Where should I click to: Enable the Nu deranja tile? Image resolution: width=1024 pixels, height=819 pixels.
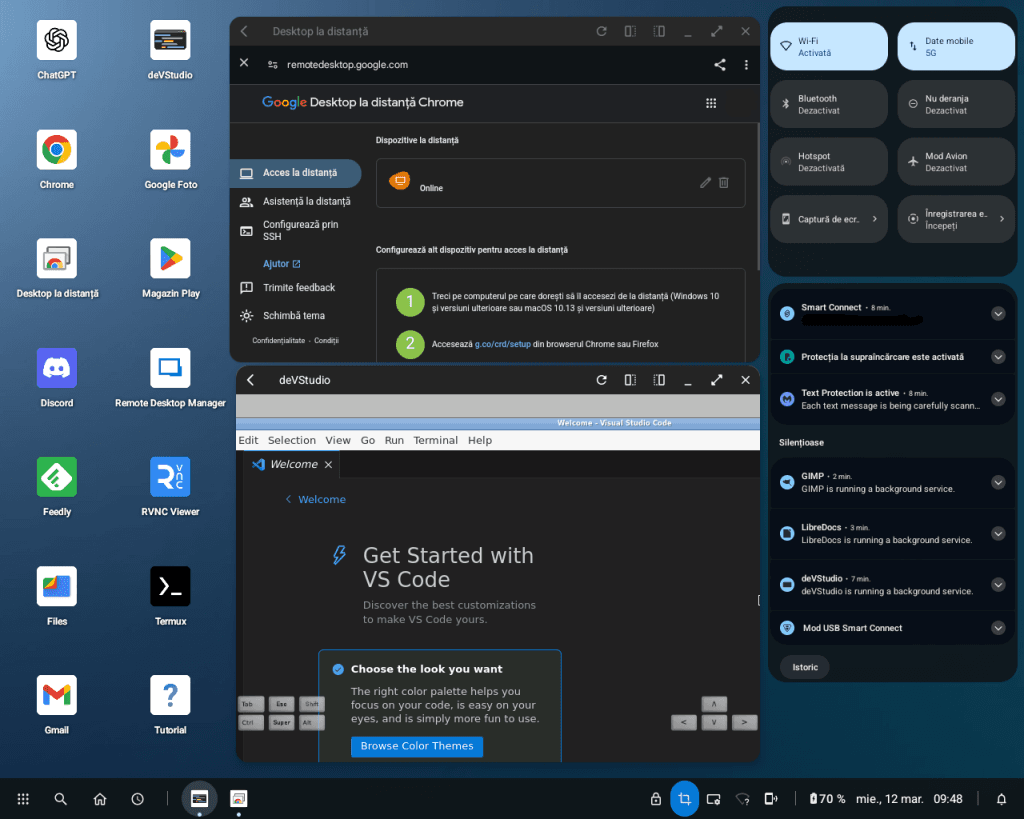(x=956, y=104)
